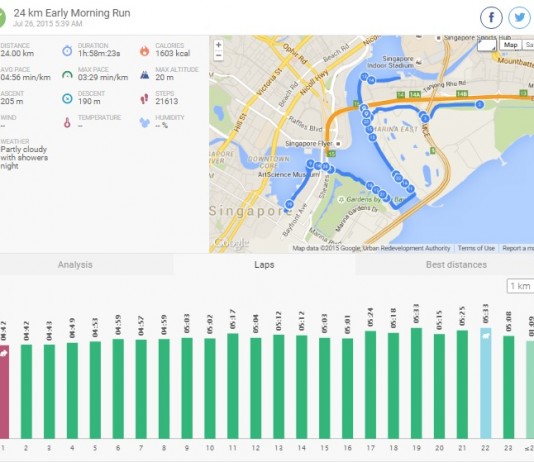Select the lap 7 bar 04:57
534x462 pixels.
tap(141, 389)
